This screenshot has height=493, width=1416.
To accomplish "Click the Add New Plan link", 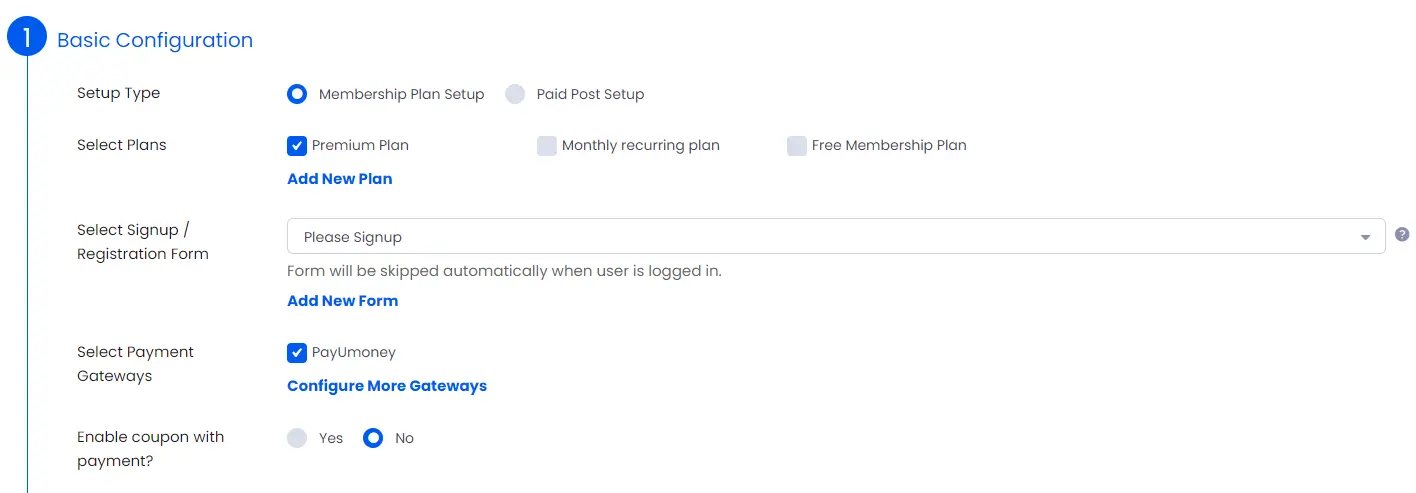I will (340, 179).
